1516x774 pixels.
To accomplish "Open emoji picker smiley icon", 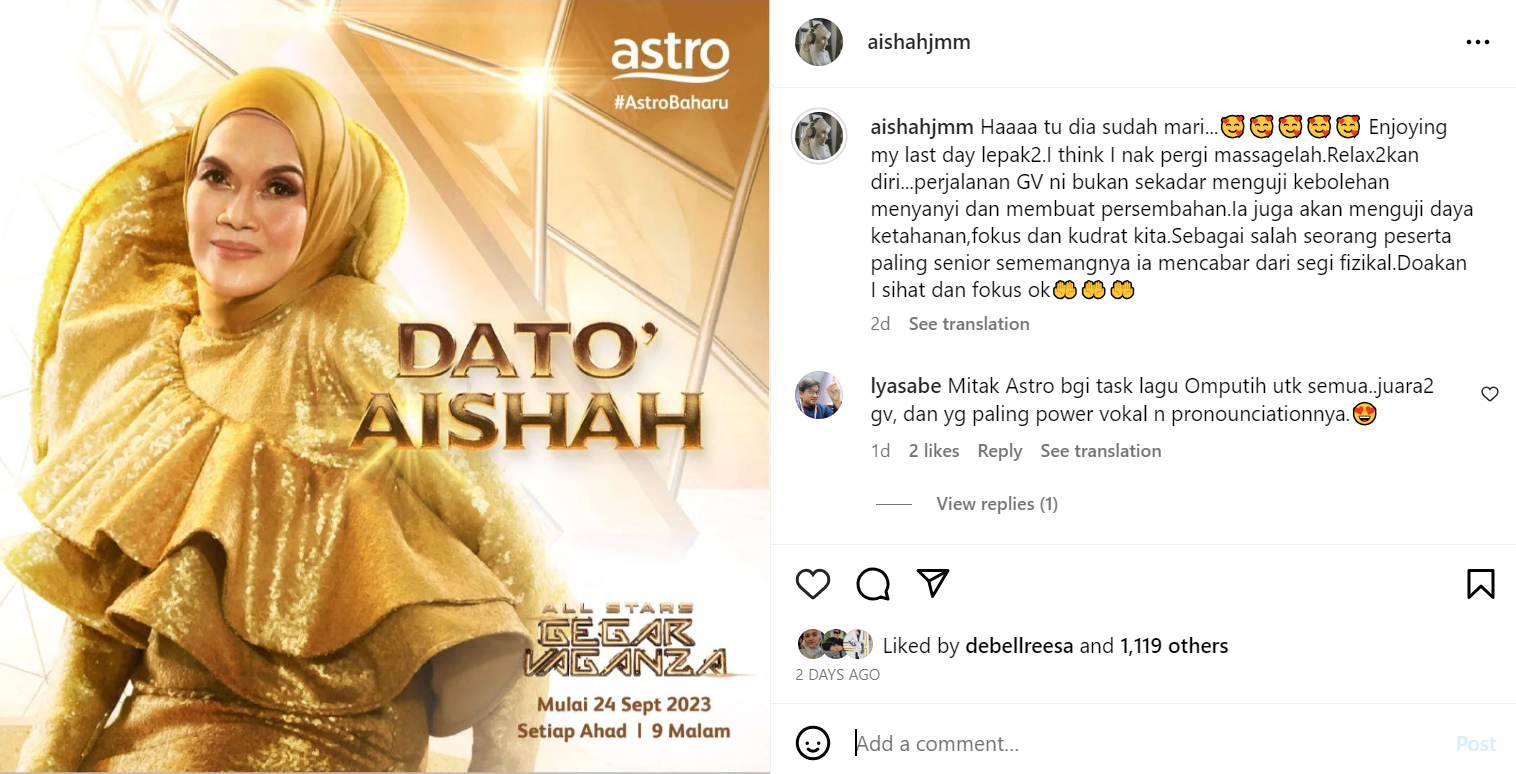I will point(813,743).
